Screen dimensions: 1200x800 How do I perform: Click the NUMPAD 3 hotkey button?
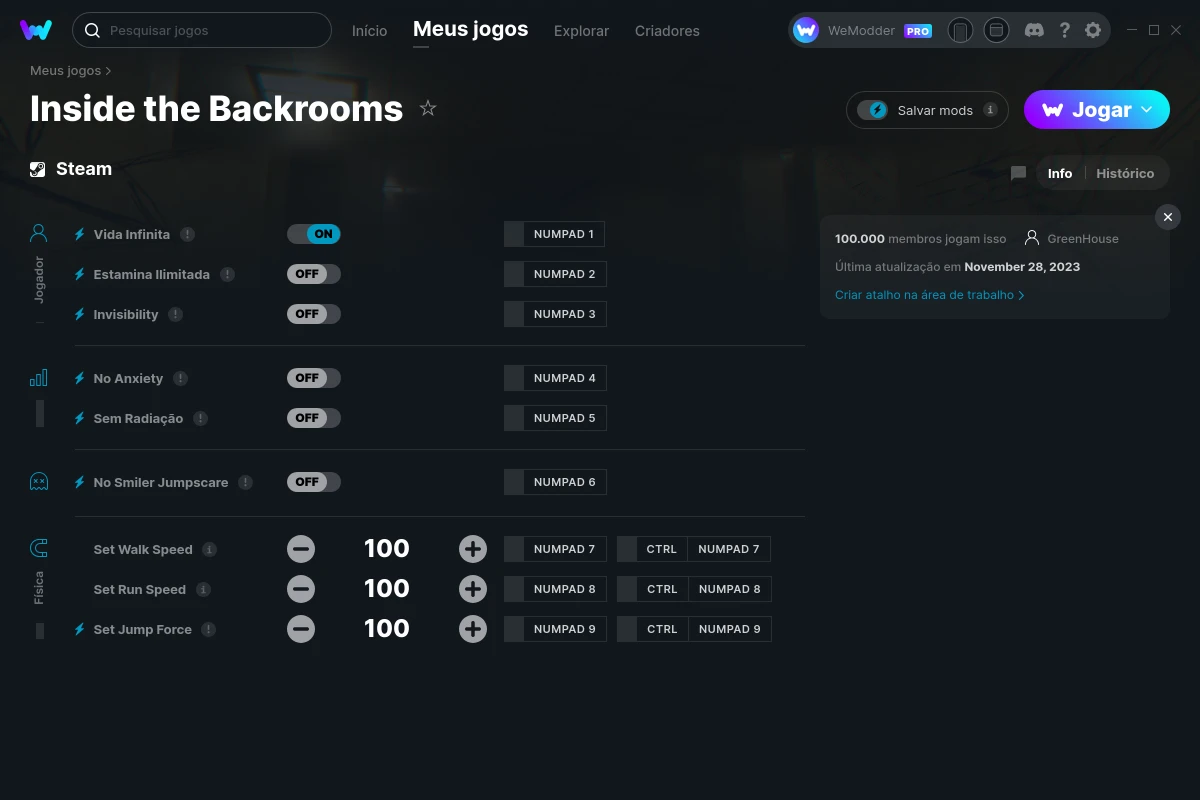click(555, 314)
